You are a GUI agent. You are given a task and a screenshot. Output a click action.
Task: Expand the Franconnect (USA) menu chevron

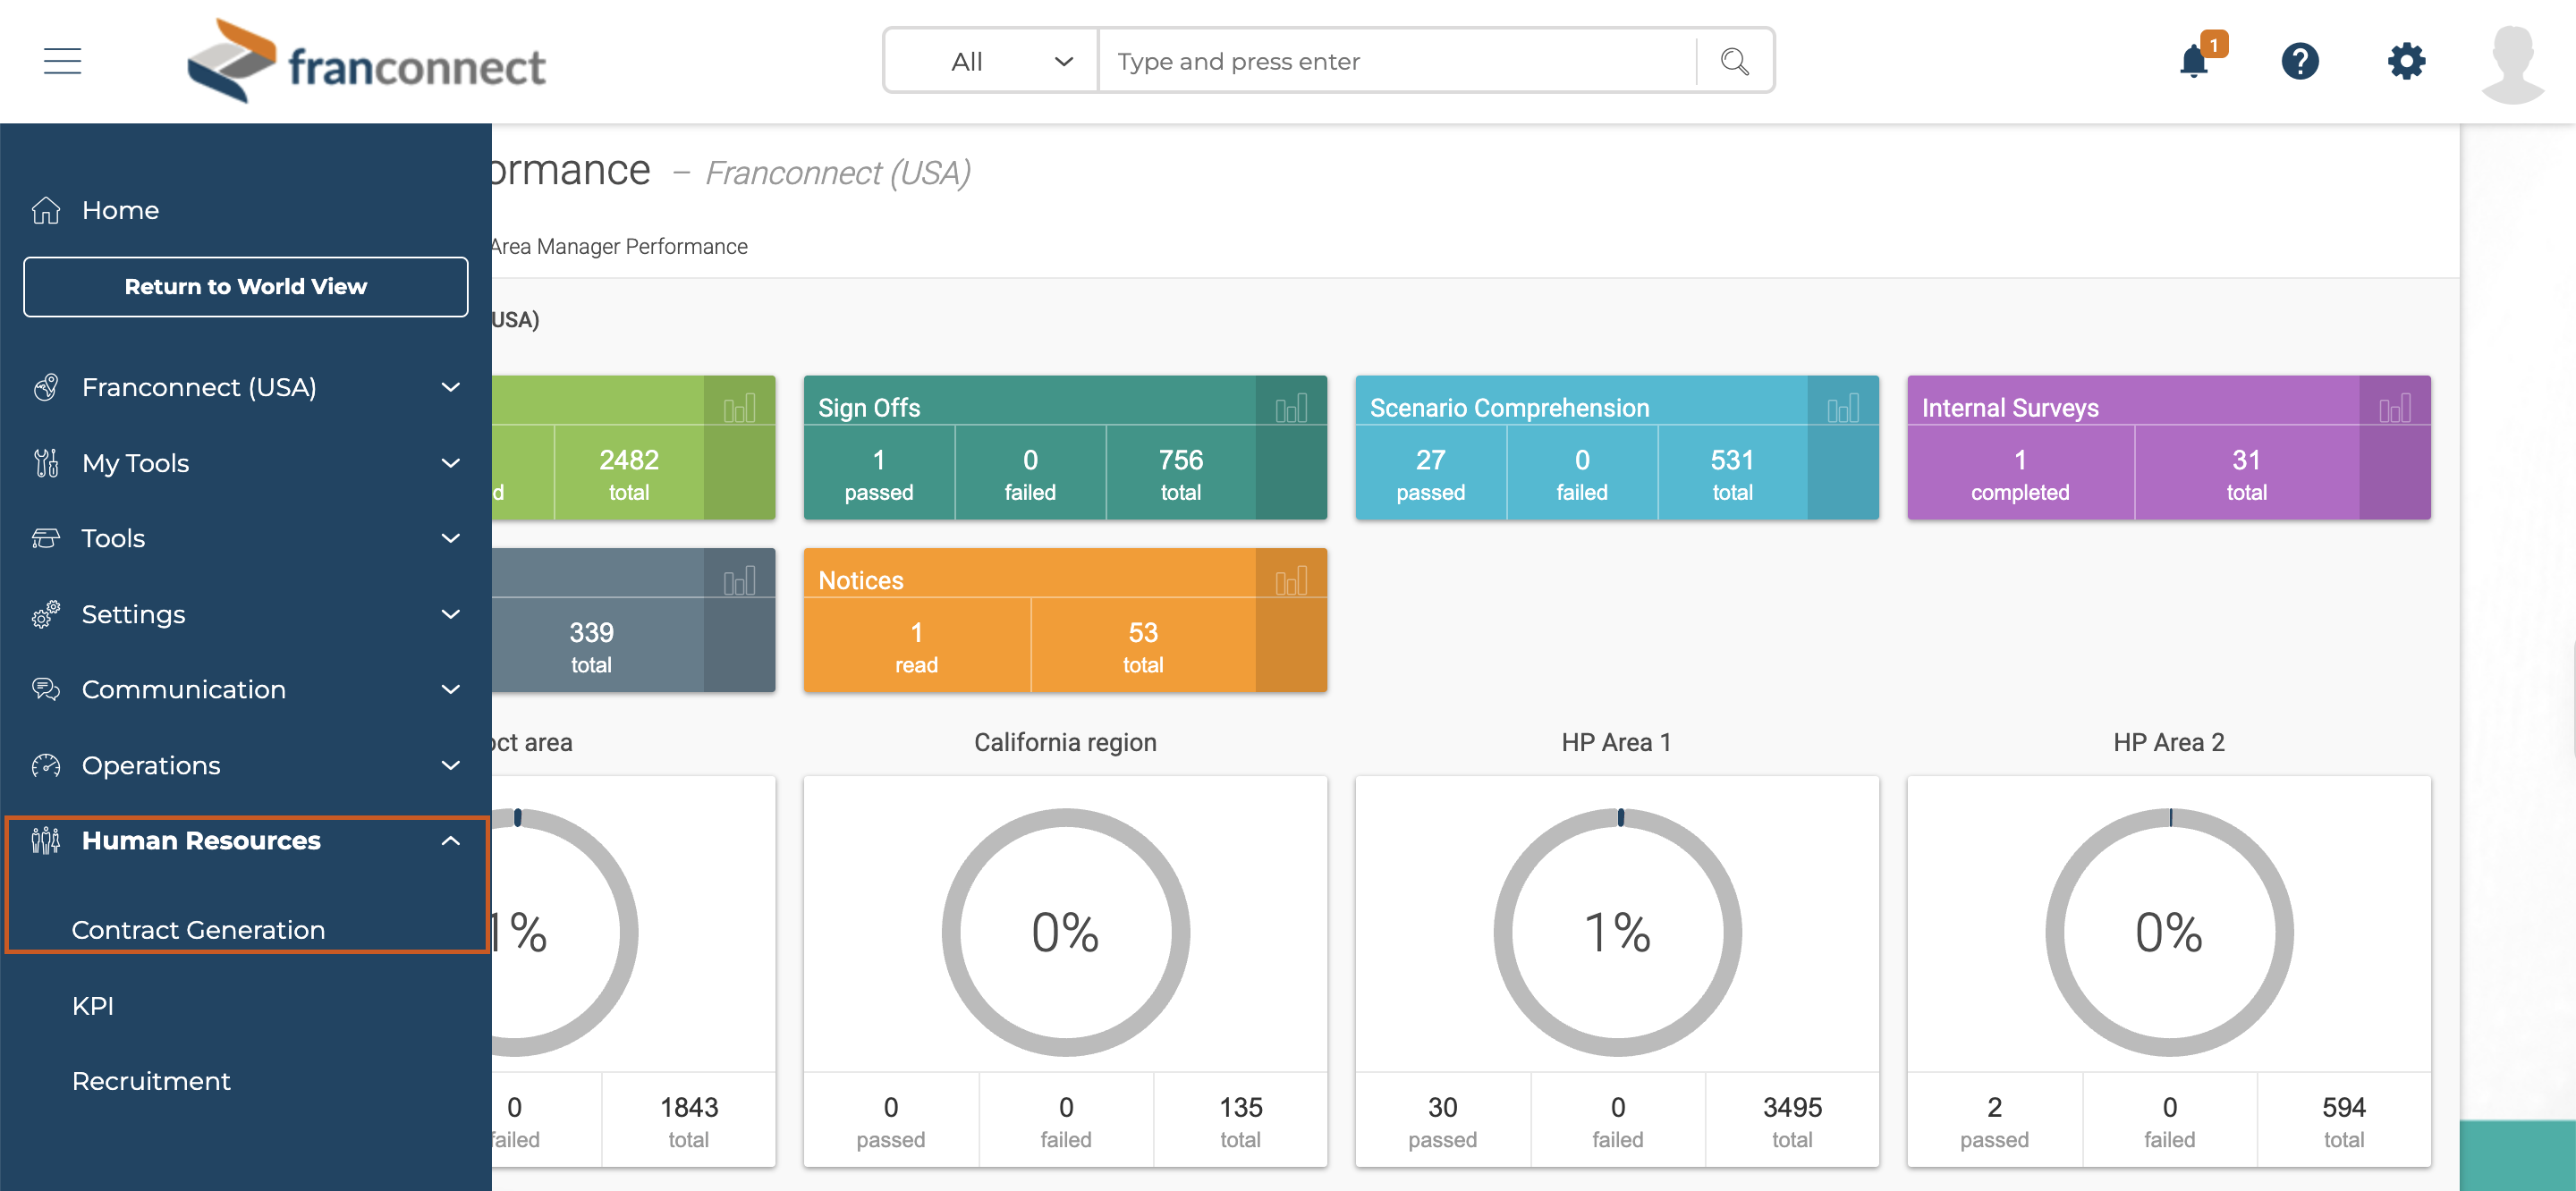pyautogui.click(x=451, y=387)
